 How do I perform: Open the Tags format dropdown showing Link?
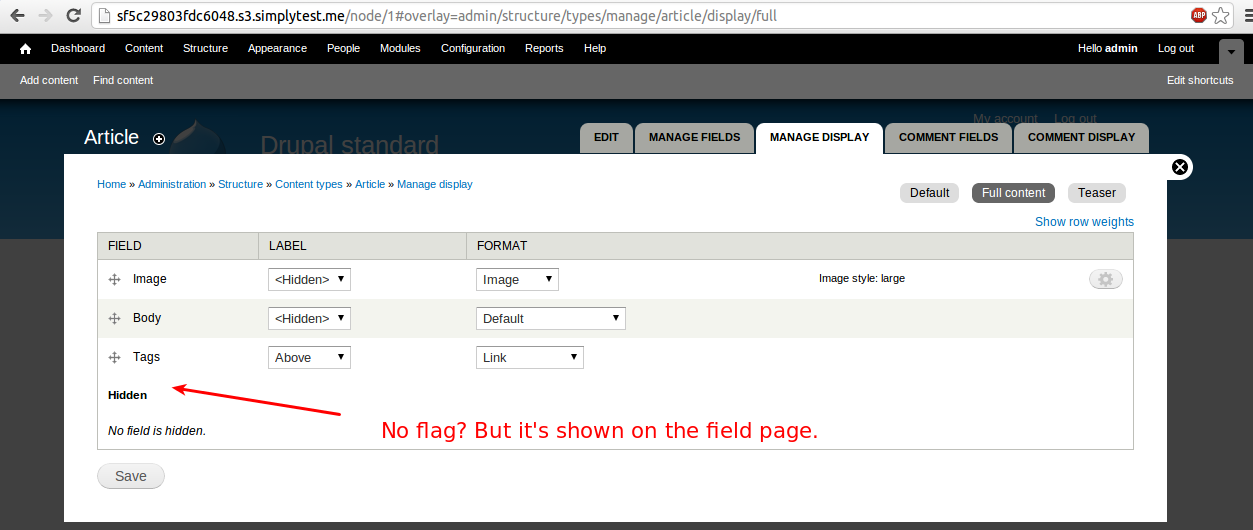point(530,357)
